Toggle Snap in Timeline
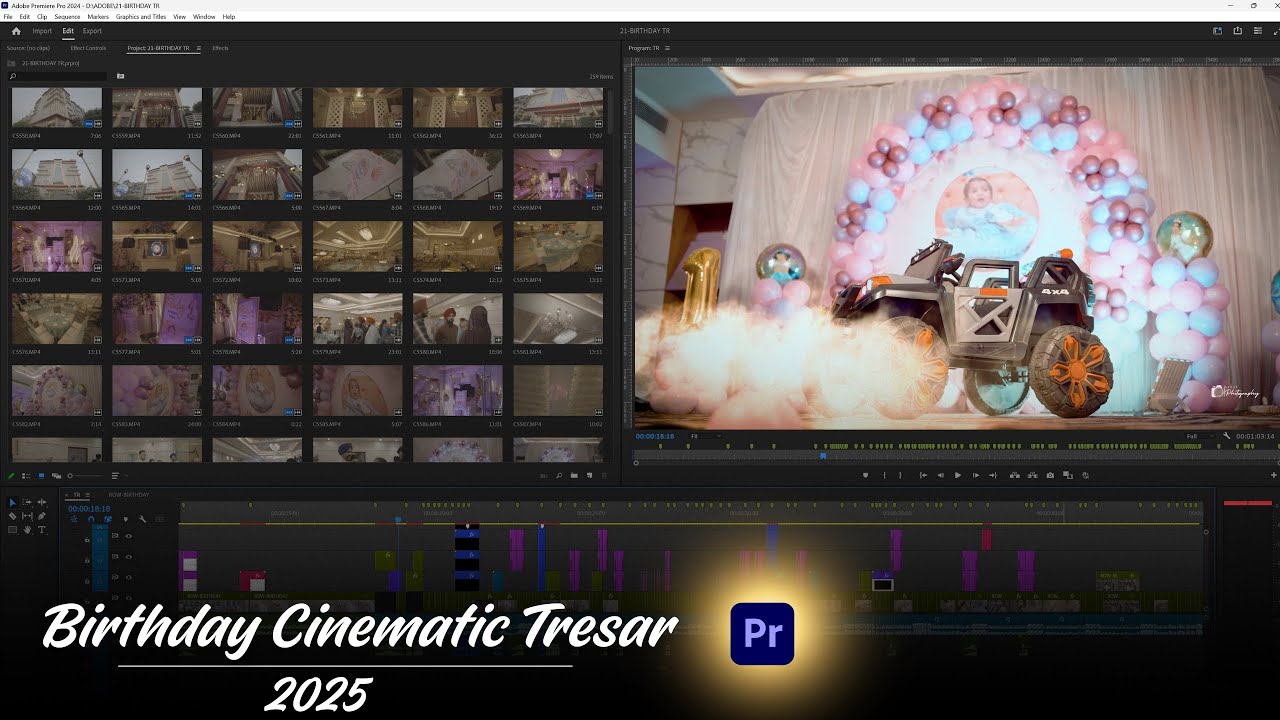 point(91,519)
